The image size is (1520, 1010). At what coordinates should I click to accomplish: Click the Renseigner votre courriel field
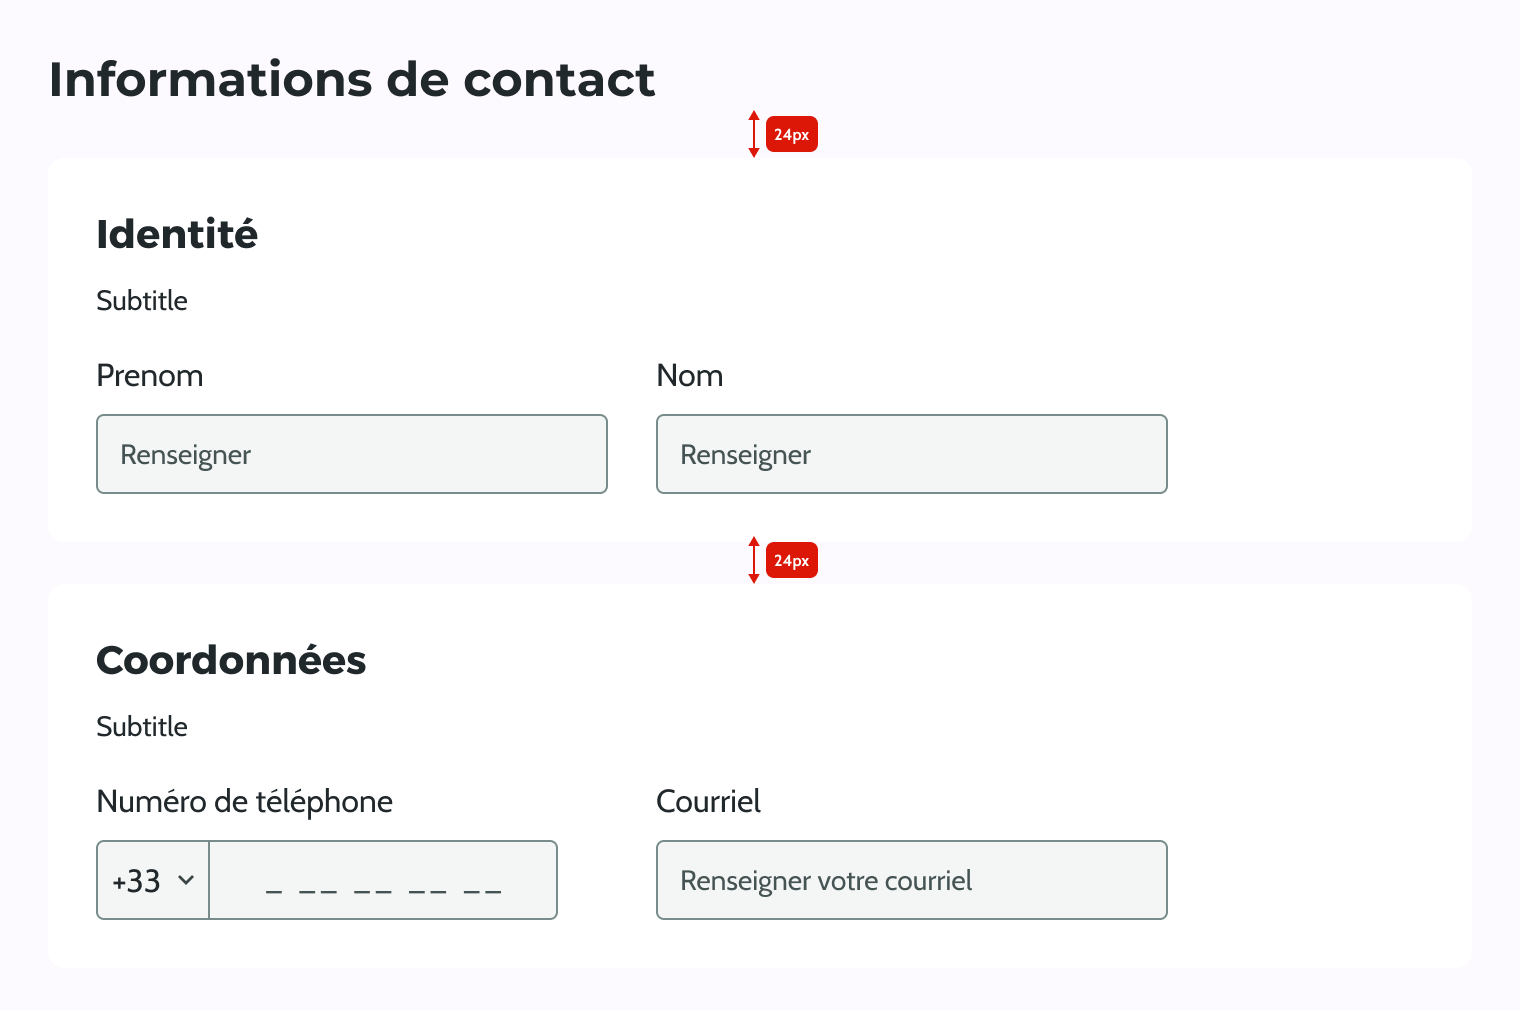click(910, 880)
